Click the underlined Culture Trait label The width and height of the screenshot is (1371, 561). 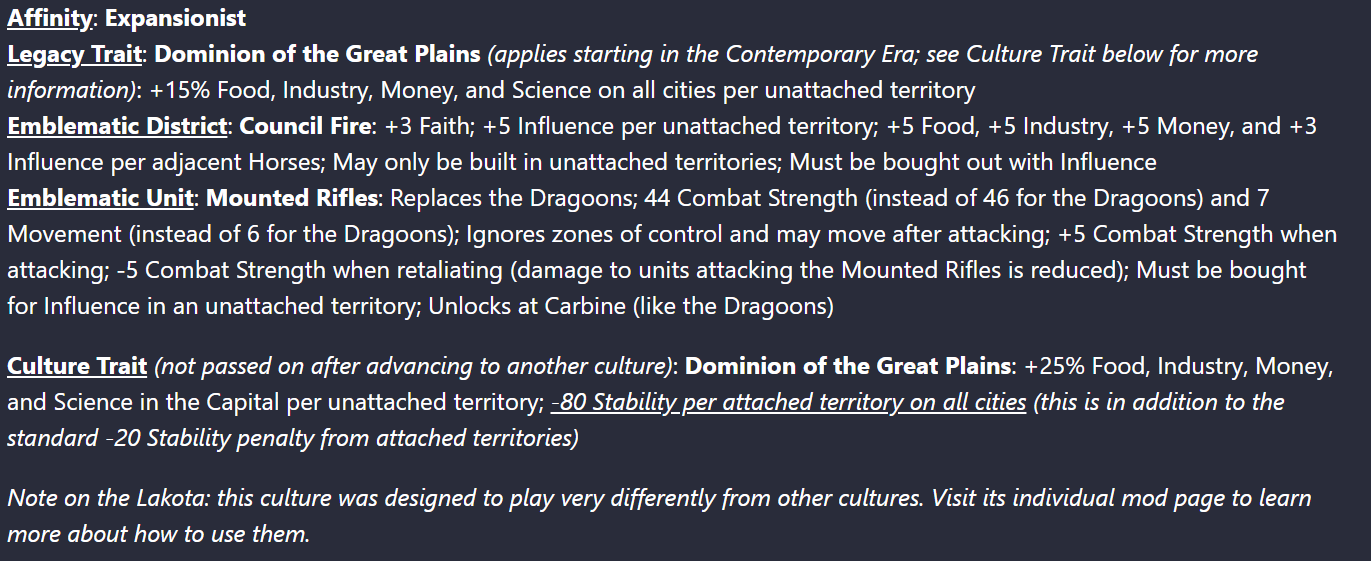(77, 366)
